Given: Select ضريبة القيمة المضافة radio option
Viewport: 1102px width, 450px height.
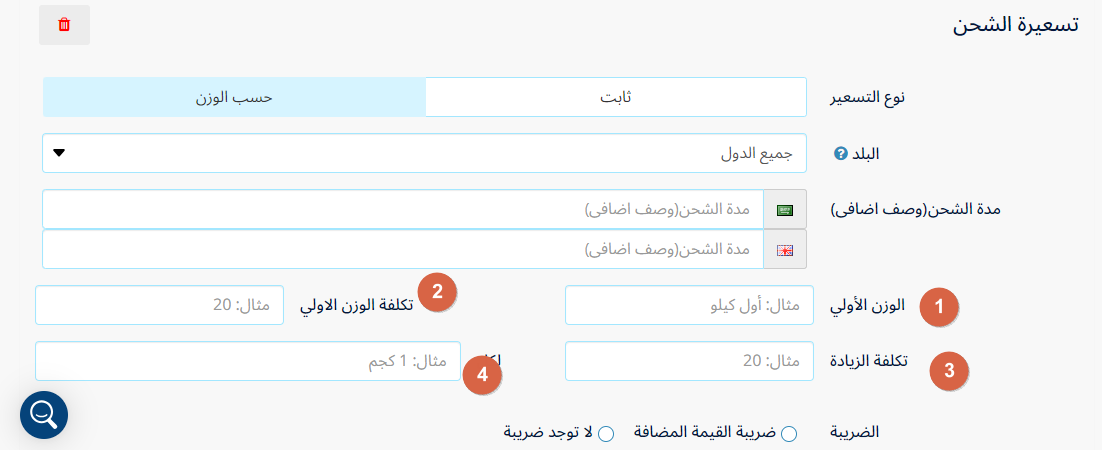Looking at the screenshot, I should (x=789, y=434).
